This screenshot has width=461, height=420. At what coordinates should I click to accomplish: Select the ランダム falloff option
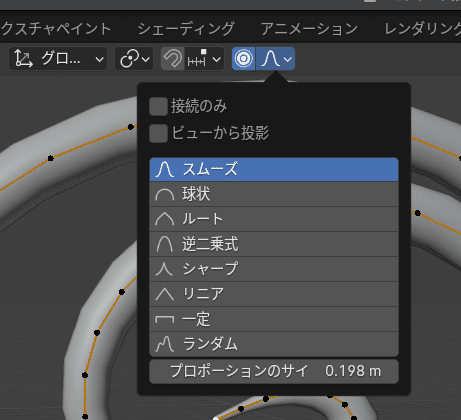(x=274, y=344)
